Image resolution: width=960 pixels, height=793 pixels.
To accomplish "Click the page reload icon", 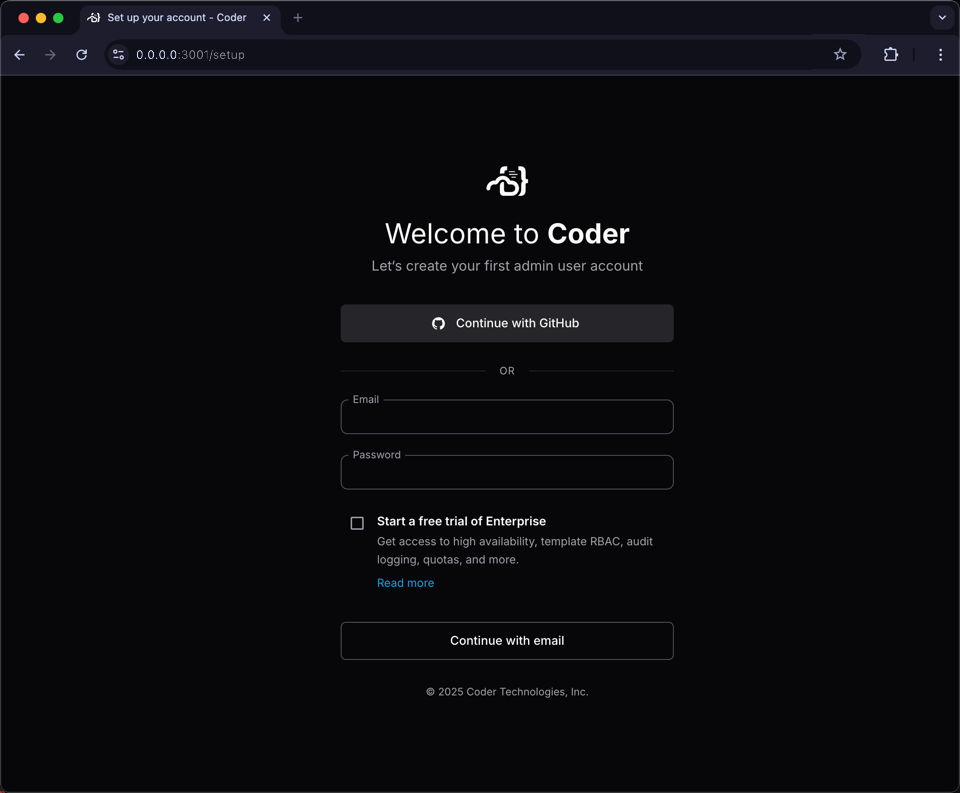I will coord(82,55).
